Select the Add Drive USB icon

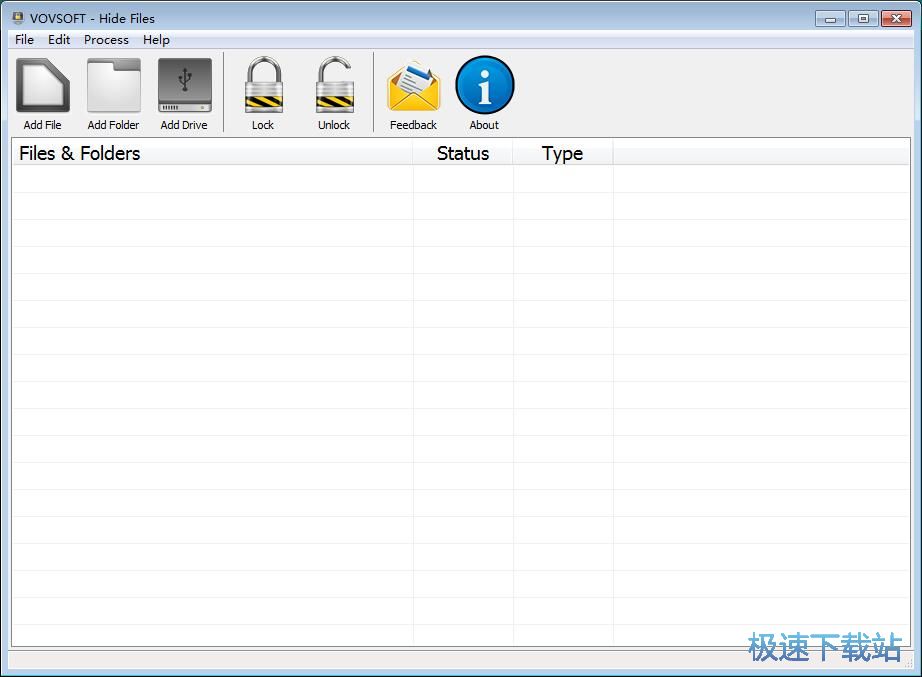point(184,87)
